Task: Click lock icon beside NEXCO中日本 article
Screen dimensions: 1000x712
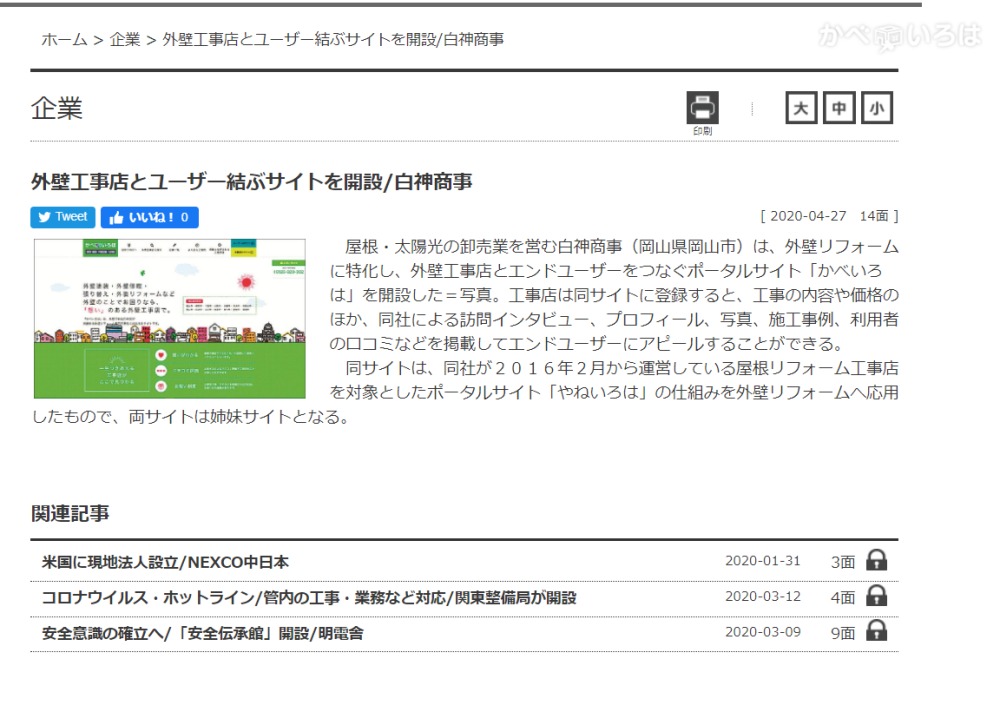Action: tap(877, 561)
